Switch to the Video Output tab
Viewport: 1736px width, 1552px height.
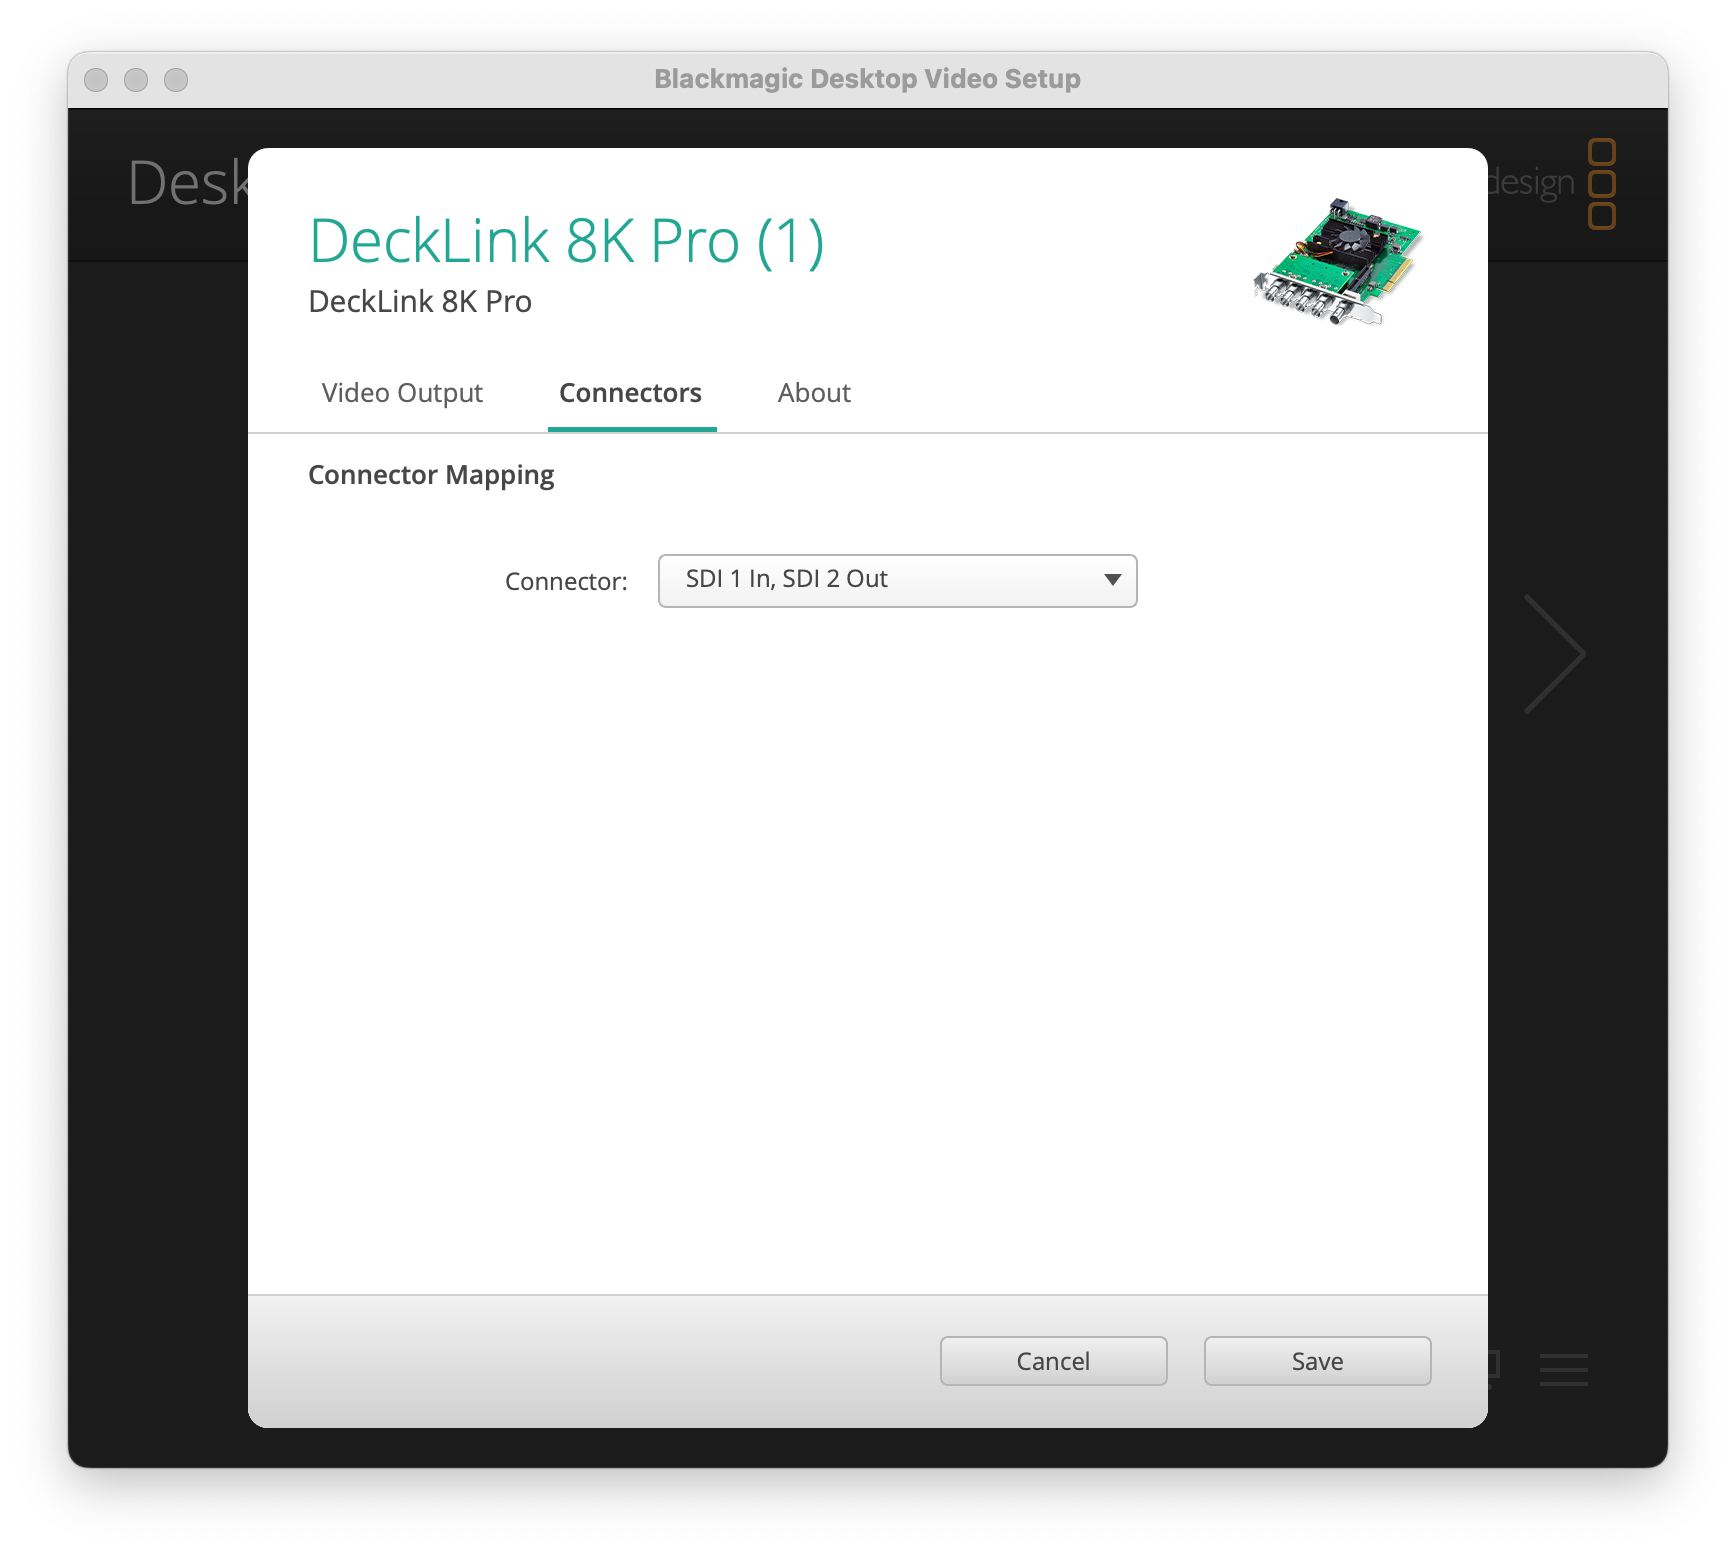402,393
